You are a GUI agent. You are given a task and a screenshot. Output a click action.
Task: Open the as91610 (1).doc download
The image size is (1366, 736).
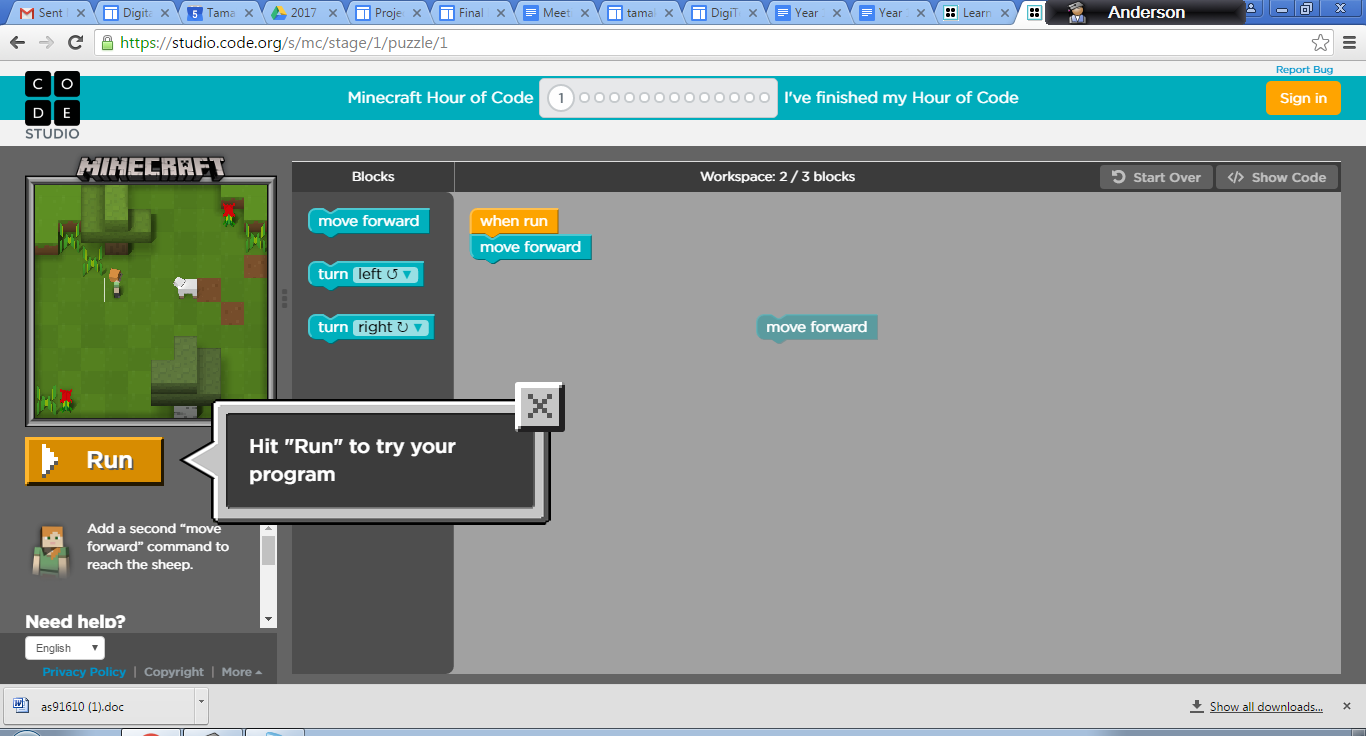point(100,705)
